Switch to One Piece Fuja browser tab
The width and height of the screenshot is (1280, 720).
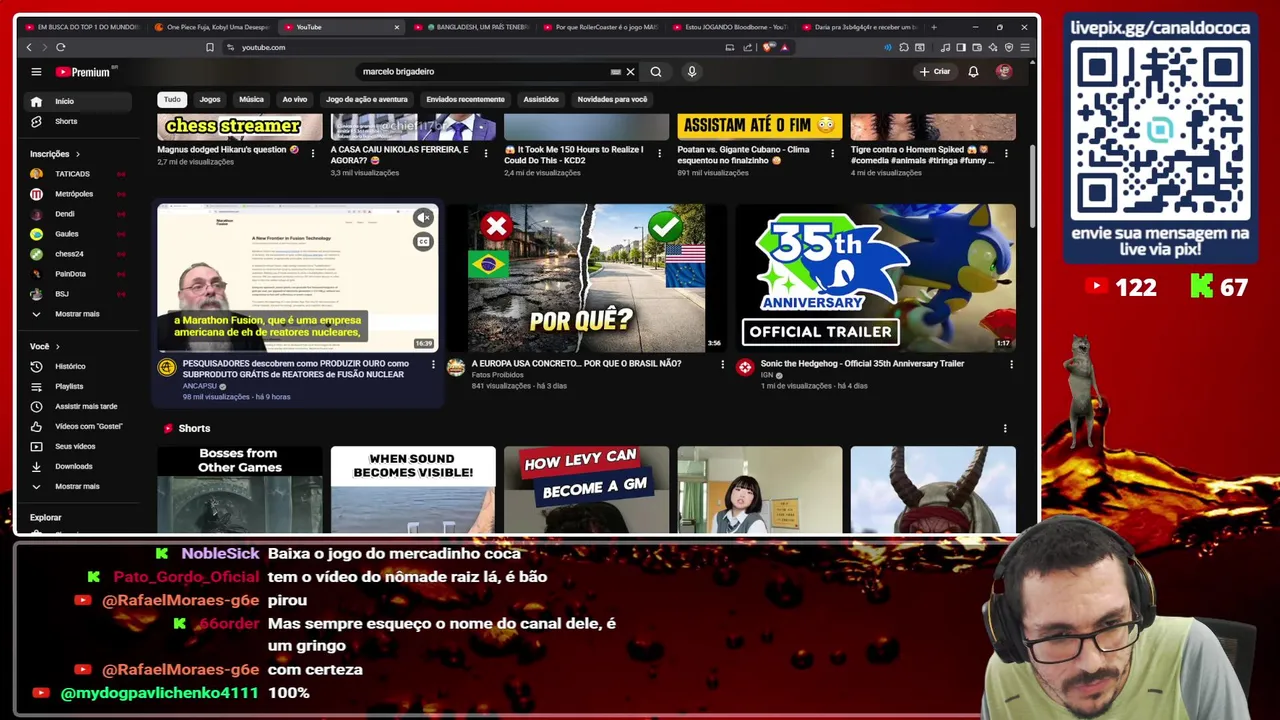(211, 27)
